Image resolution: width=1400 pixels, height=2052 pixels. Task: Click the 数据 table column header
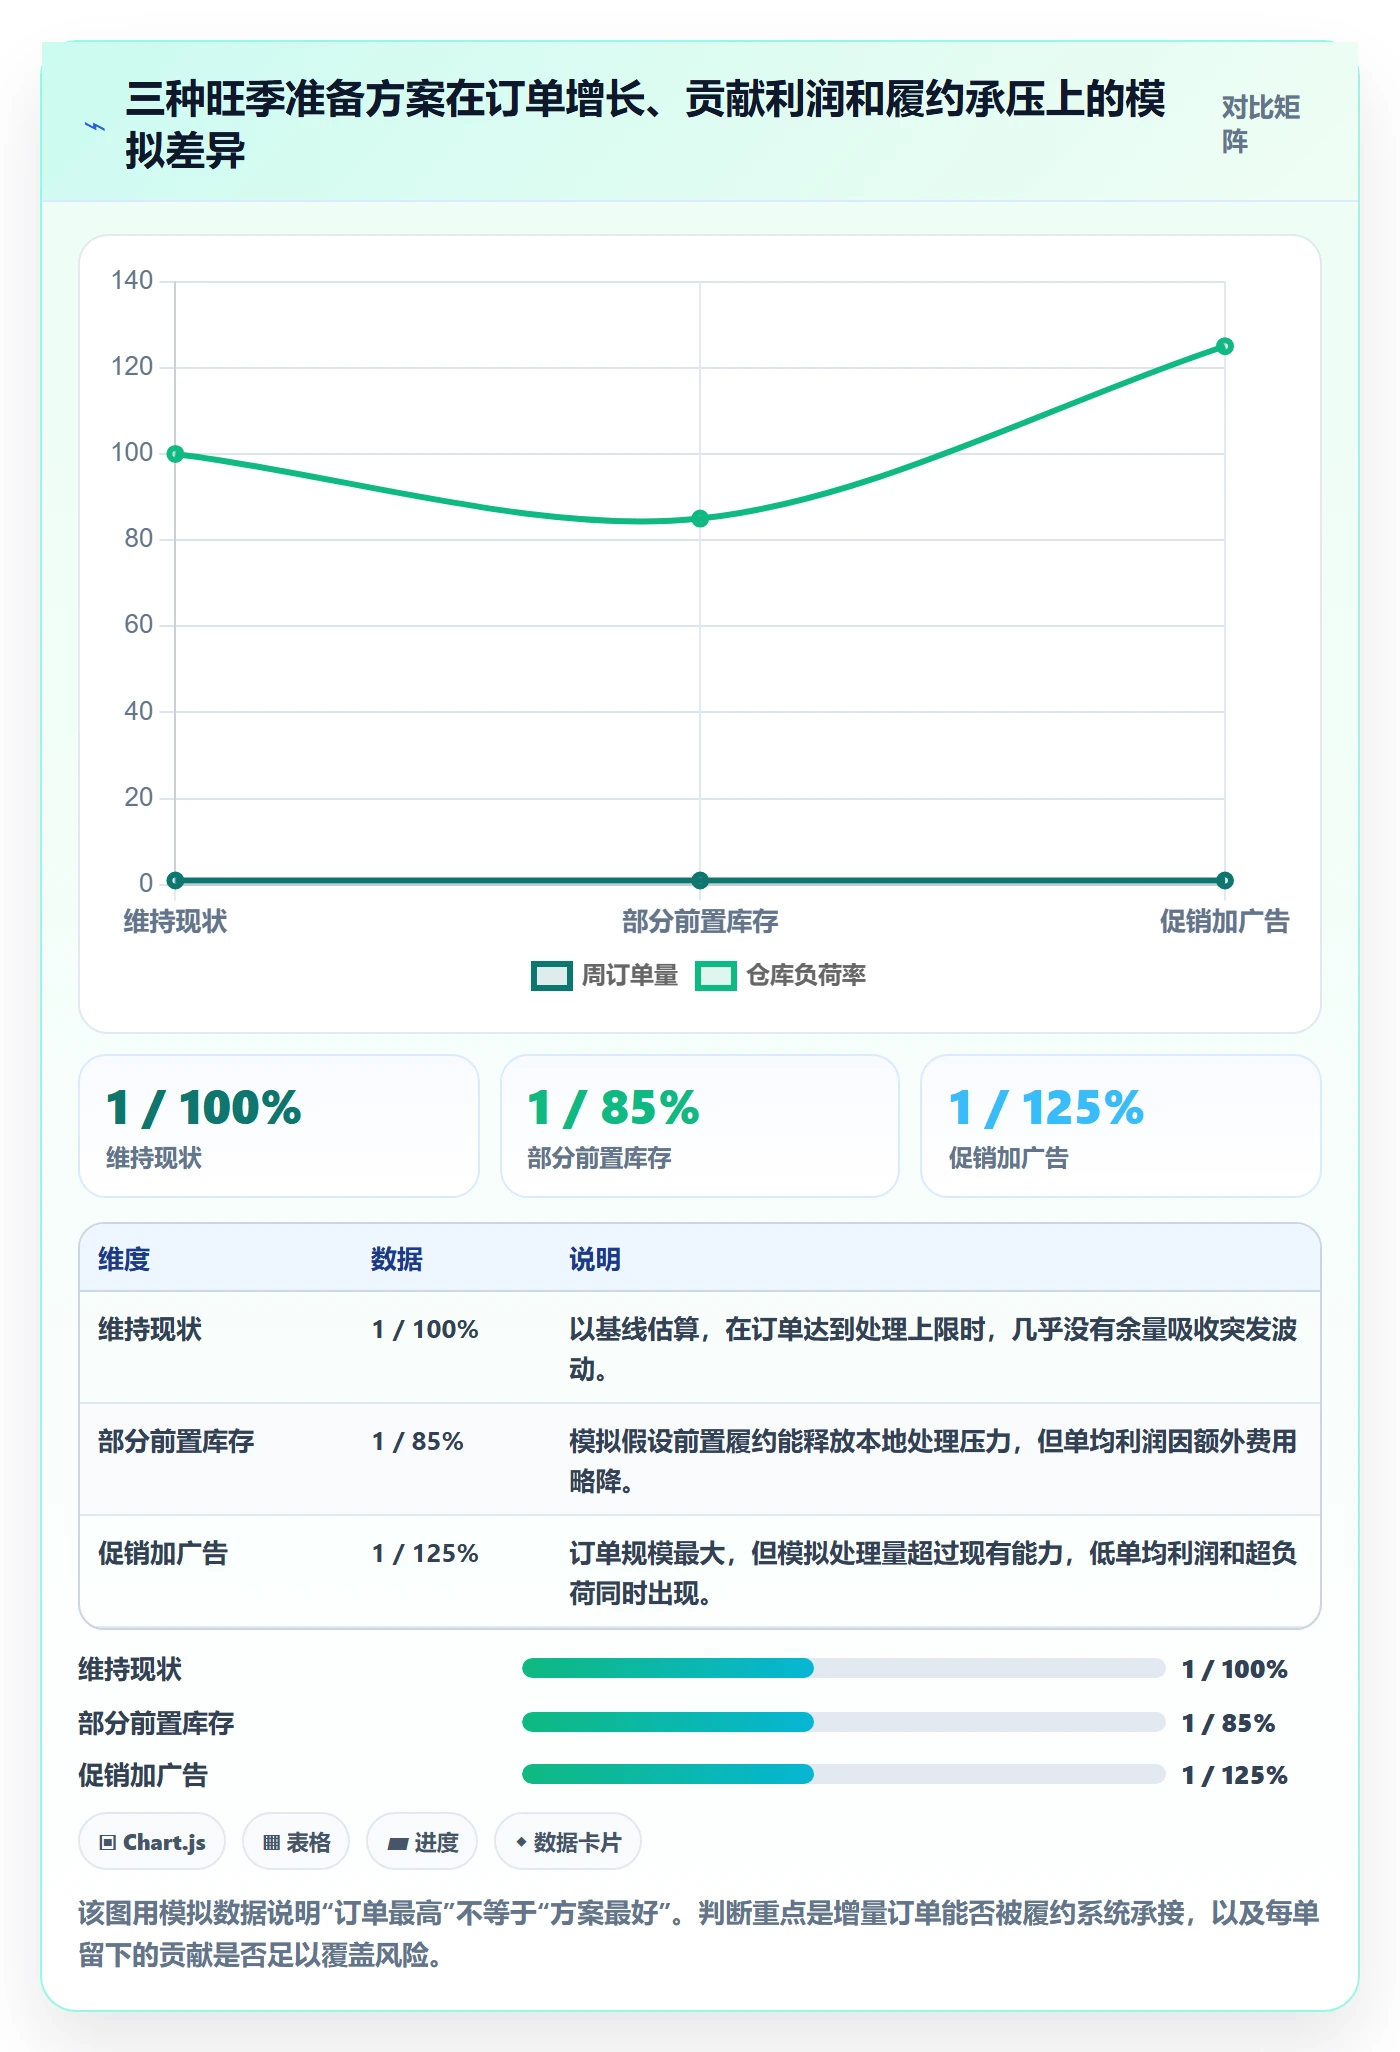(x=397, y=1259)
